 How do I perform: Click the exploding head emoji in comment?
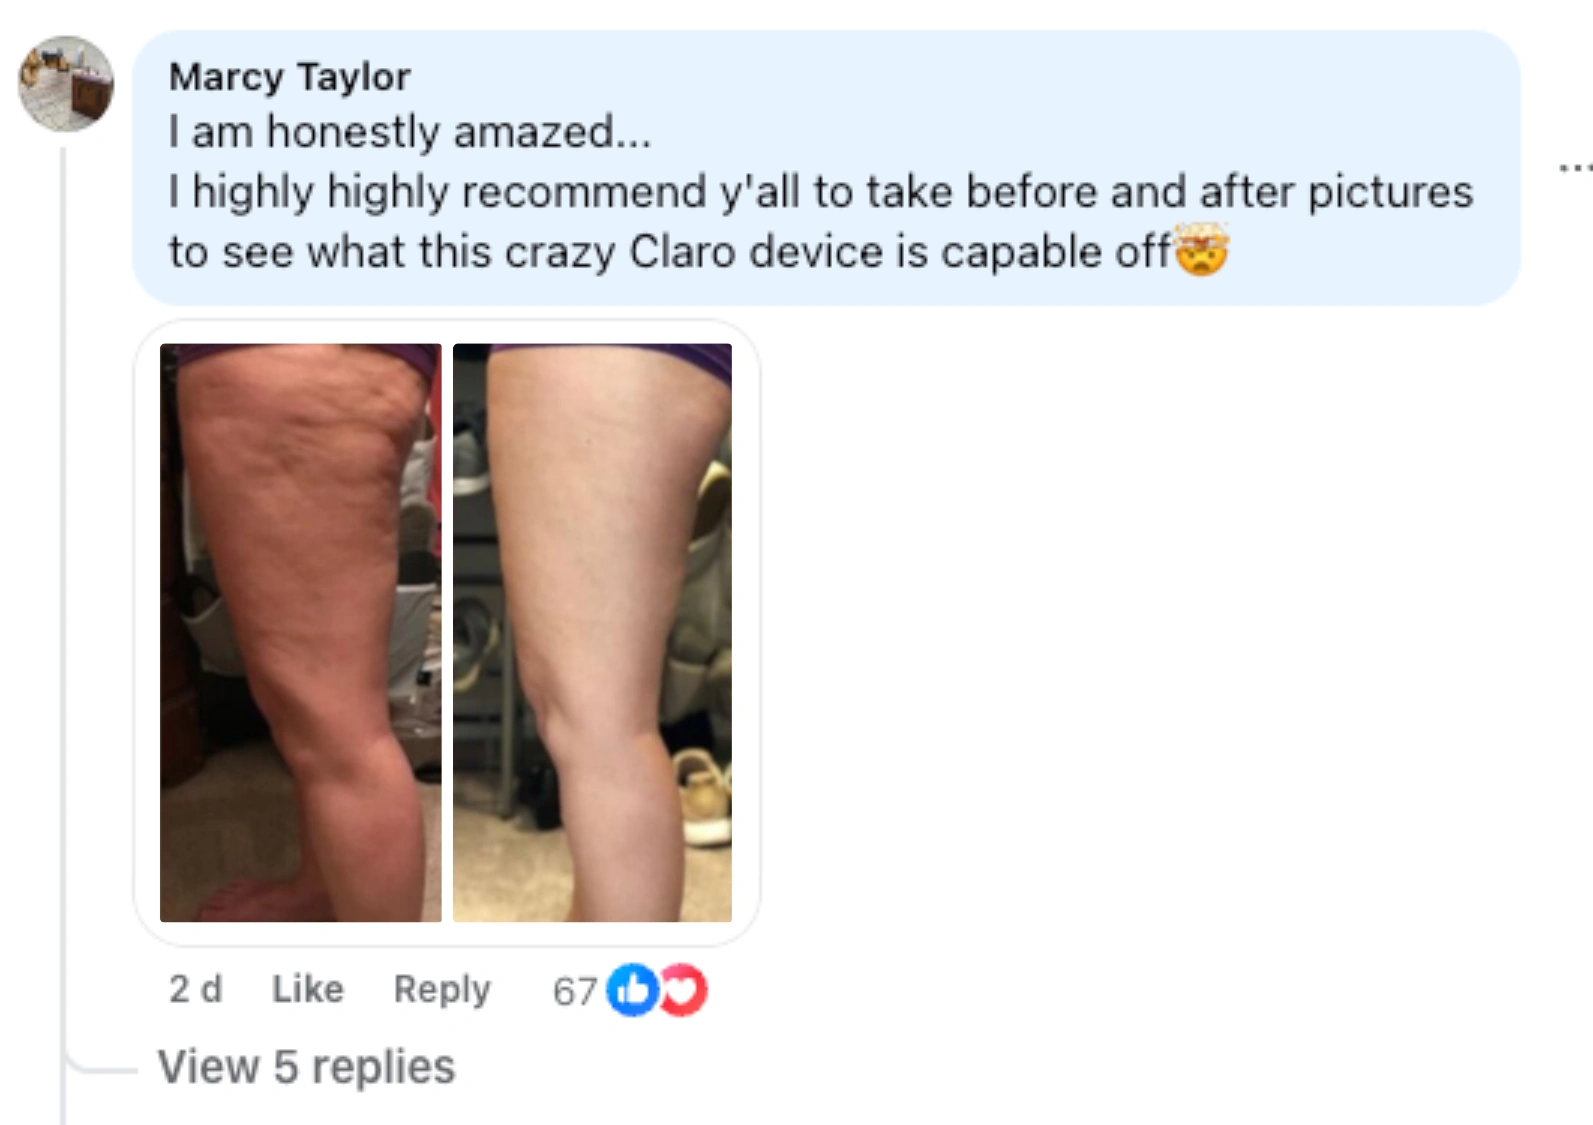click(x=1201, y=250)
